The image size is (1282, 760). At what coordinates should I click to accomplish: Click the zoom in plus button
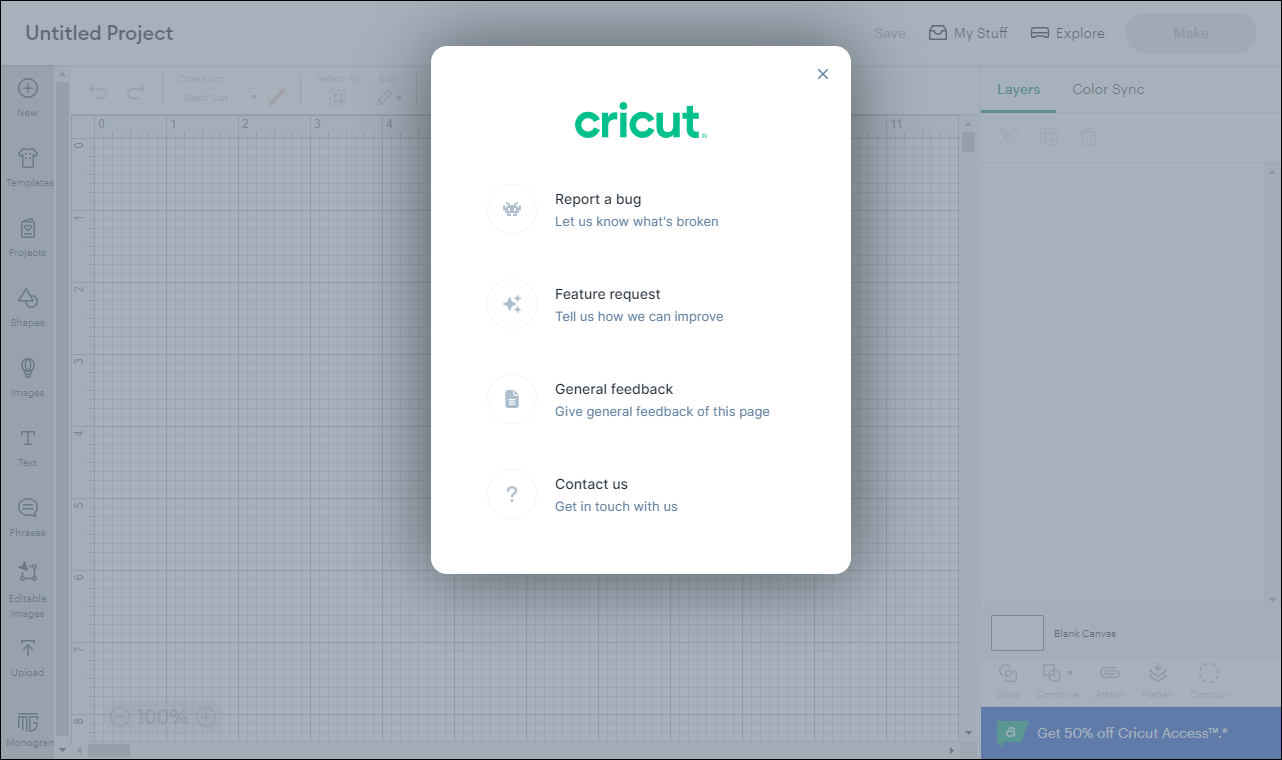tap(206, 716)
